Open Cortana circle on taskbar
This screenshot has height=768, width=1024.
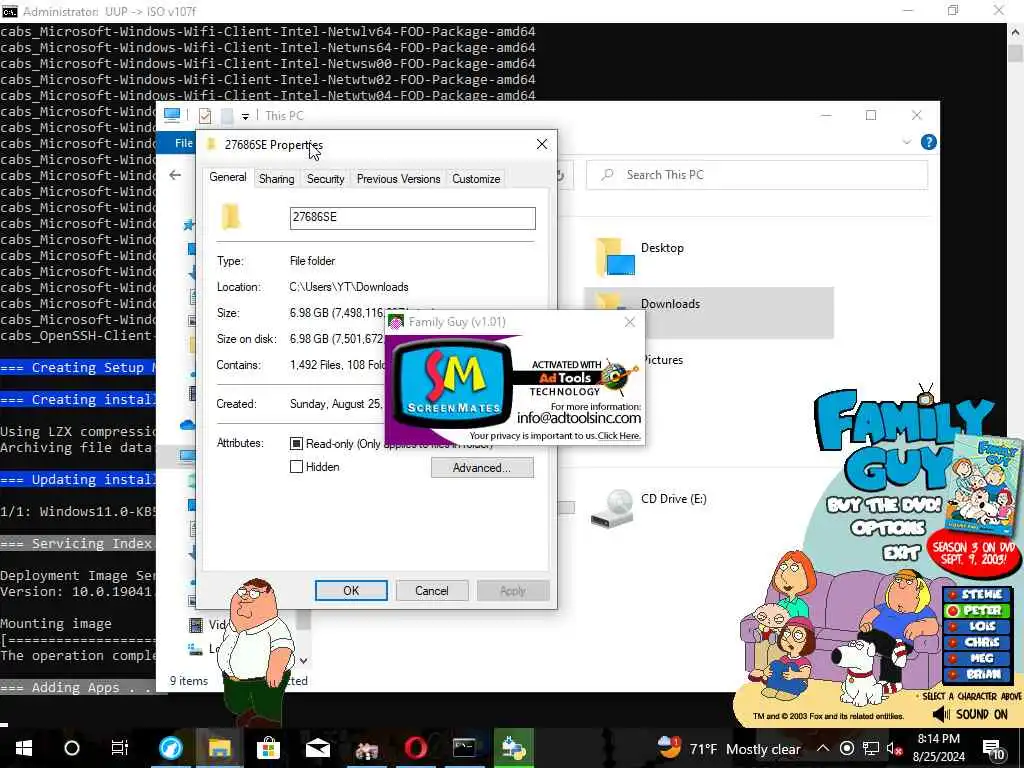(72, 748)
